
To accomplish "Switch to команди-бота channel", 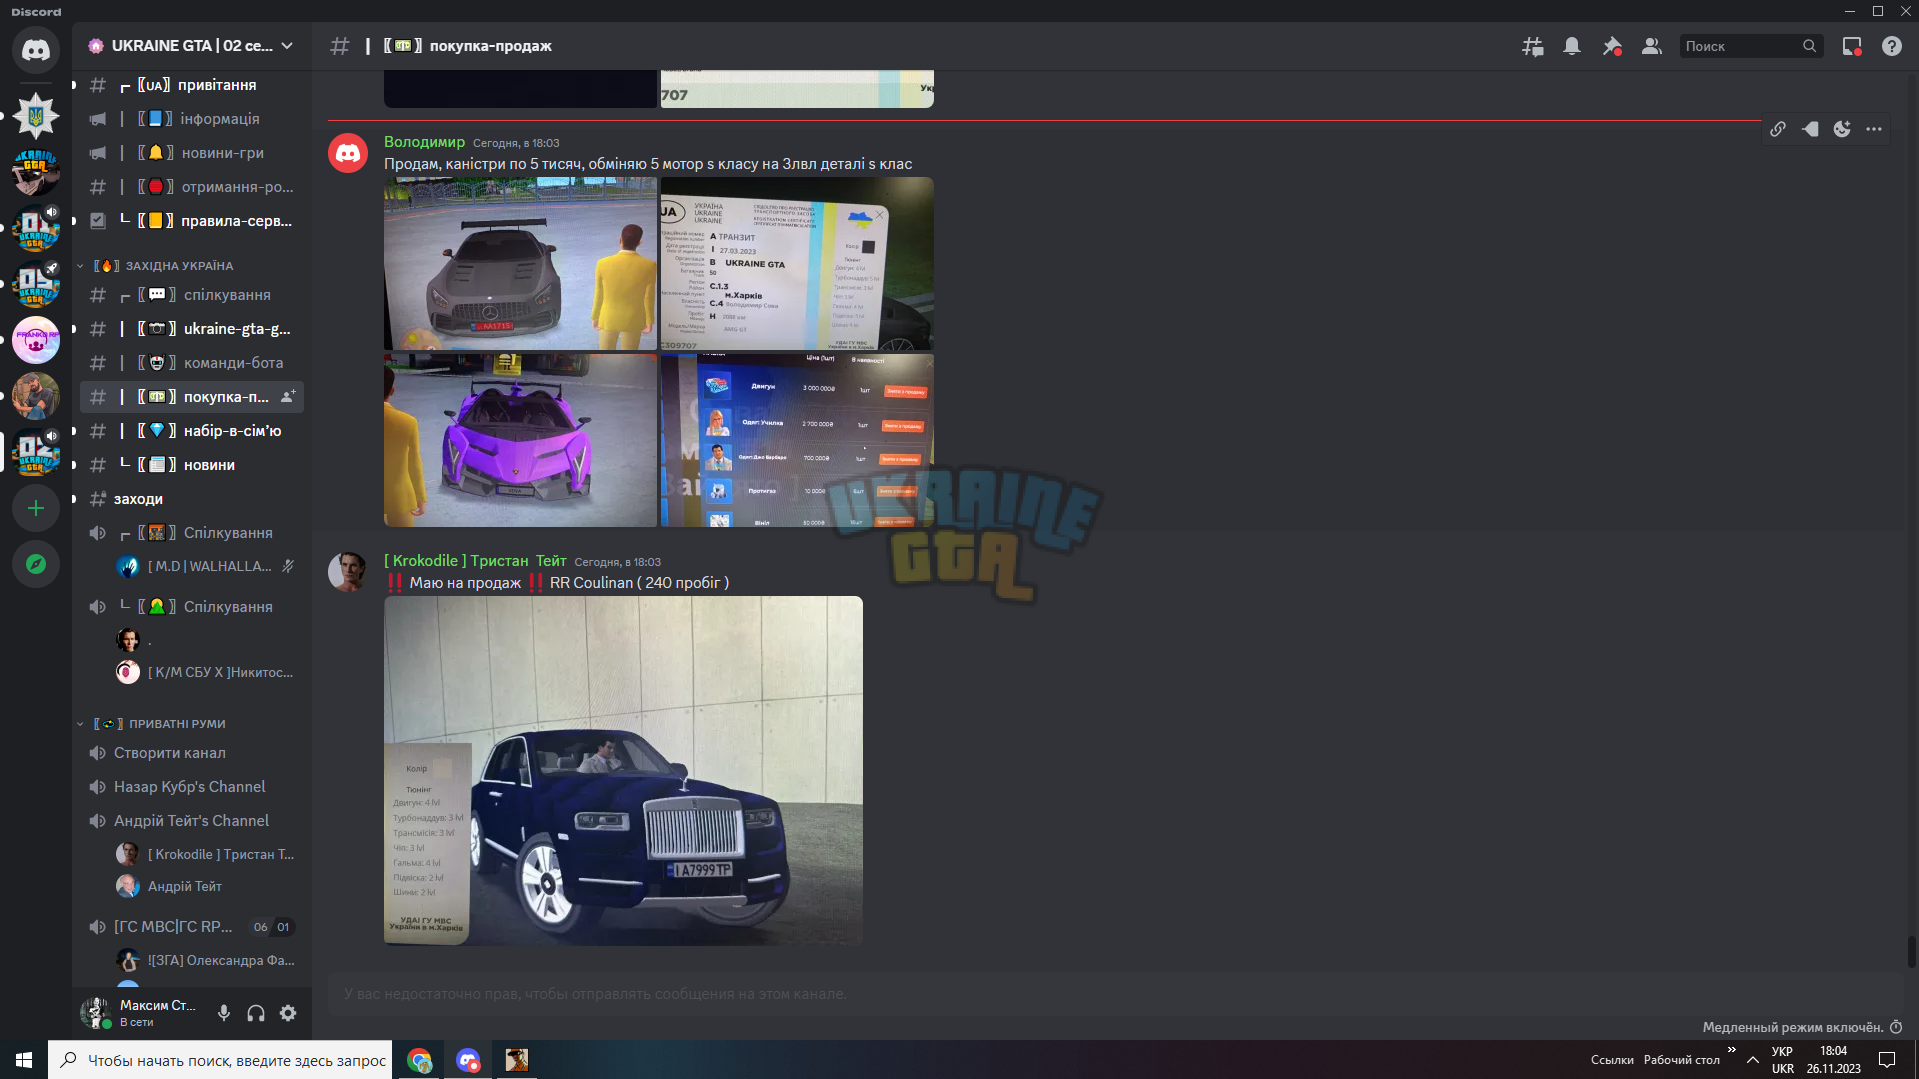I will point(192,363).
